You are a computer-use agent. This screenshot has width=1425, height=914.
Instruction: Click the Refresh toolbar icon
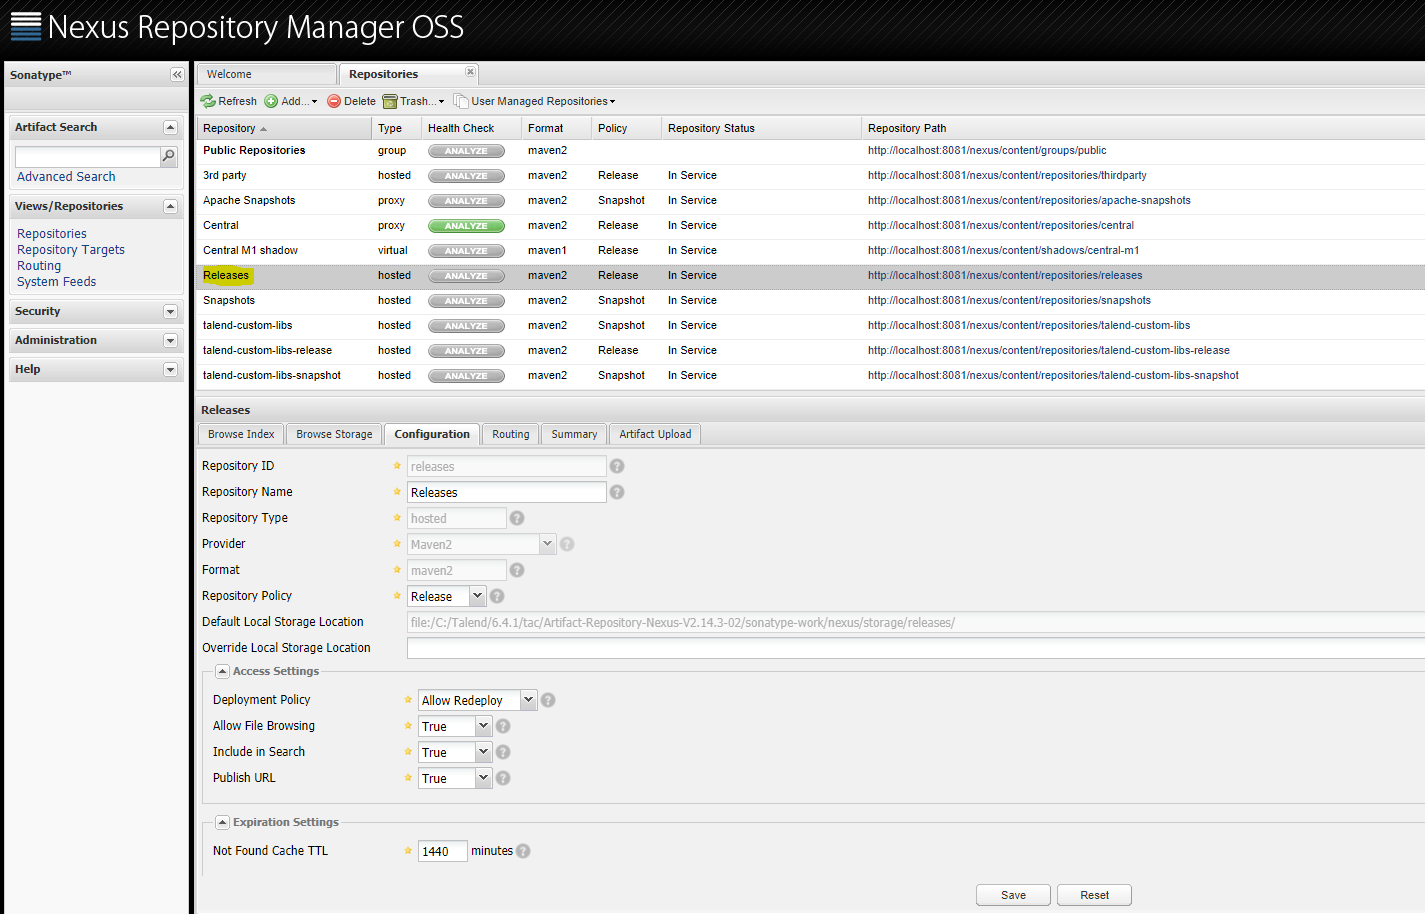pos(208,101)
